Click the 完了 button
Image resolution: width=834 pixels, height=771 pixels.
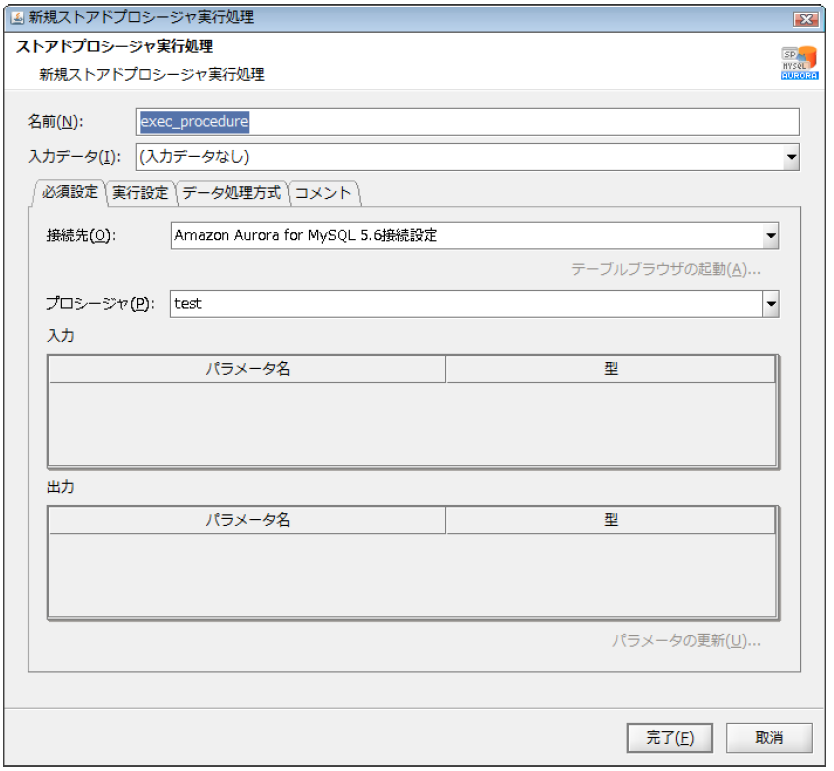(x=669, y=738)
